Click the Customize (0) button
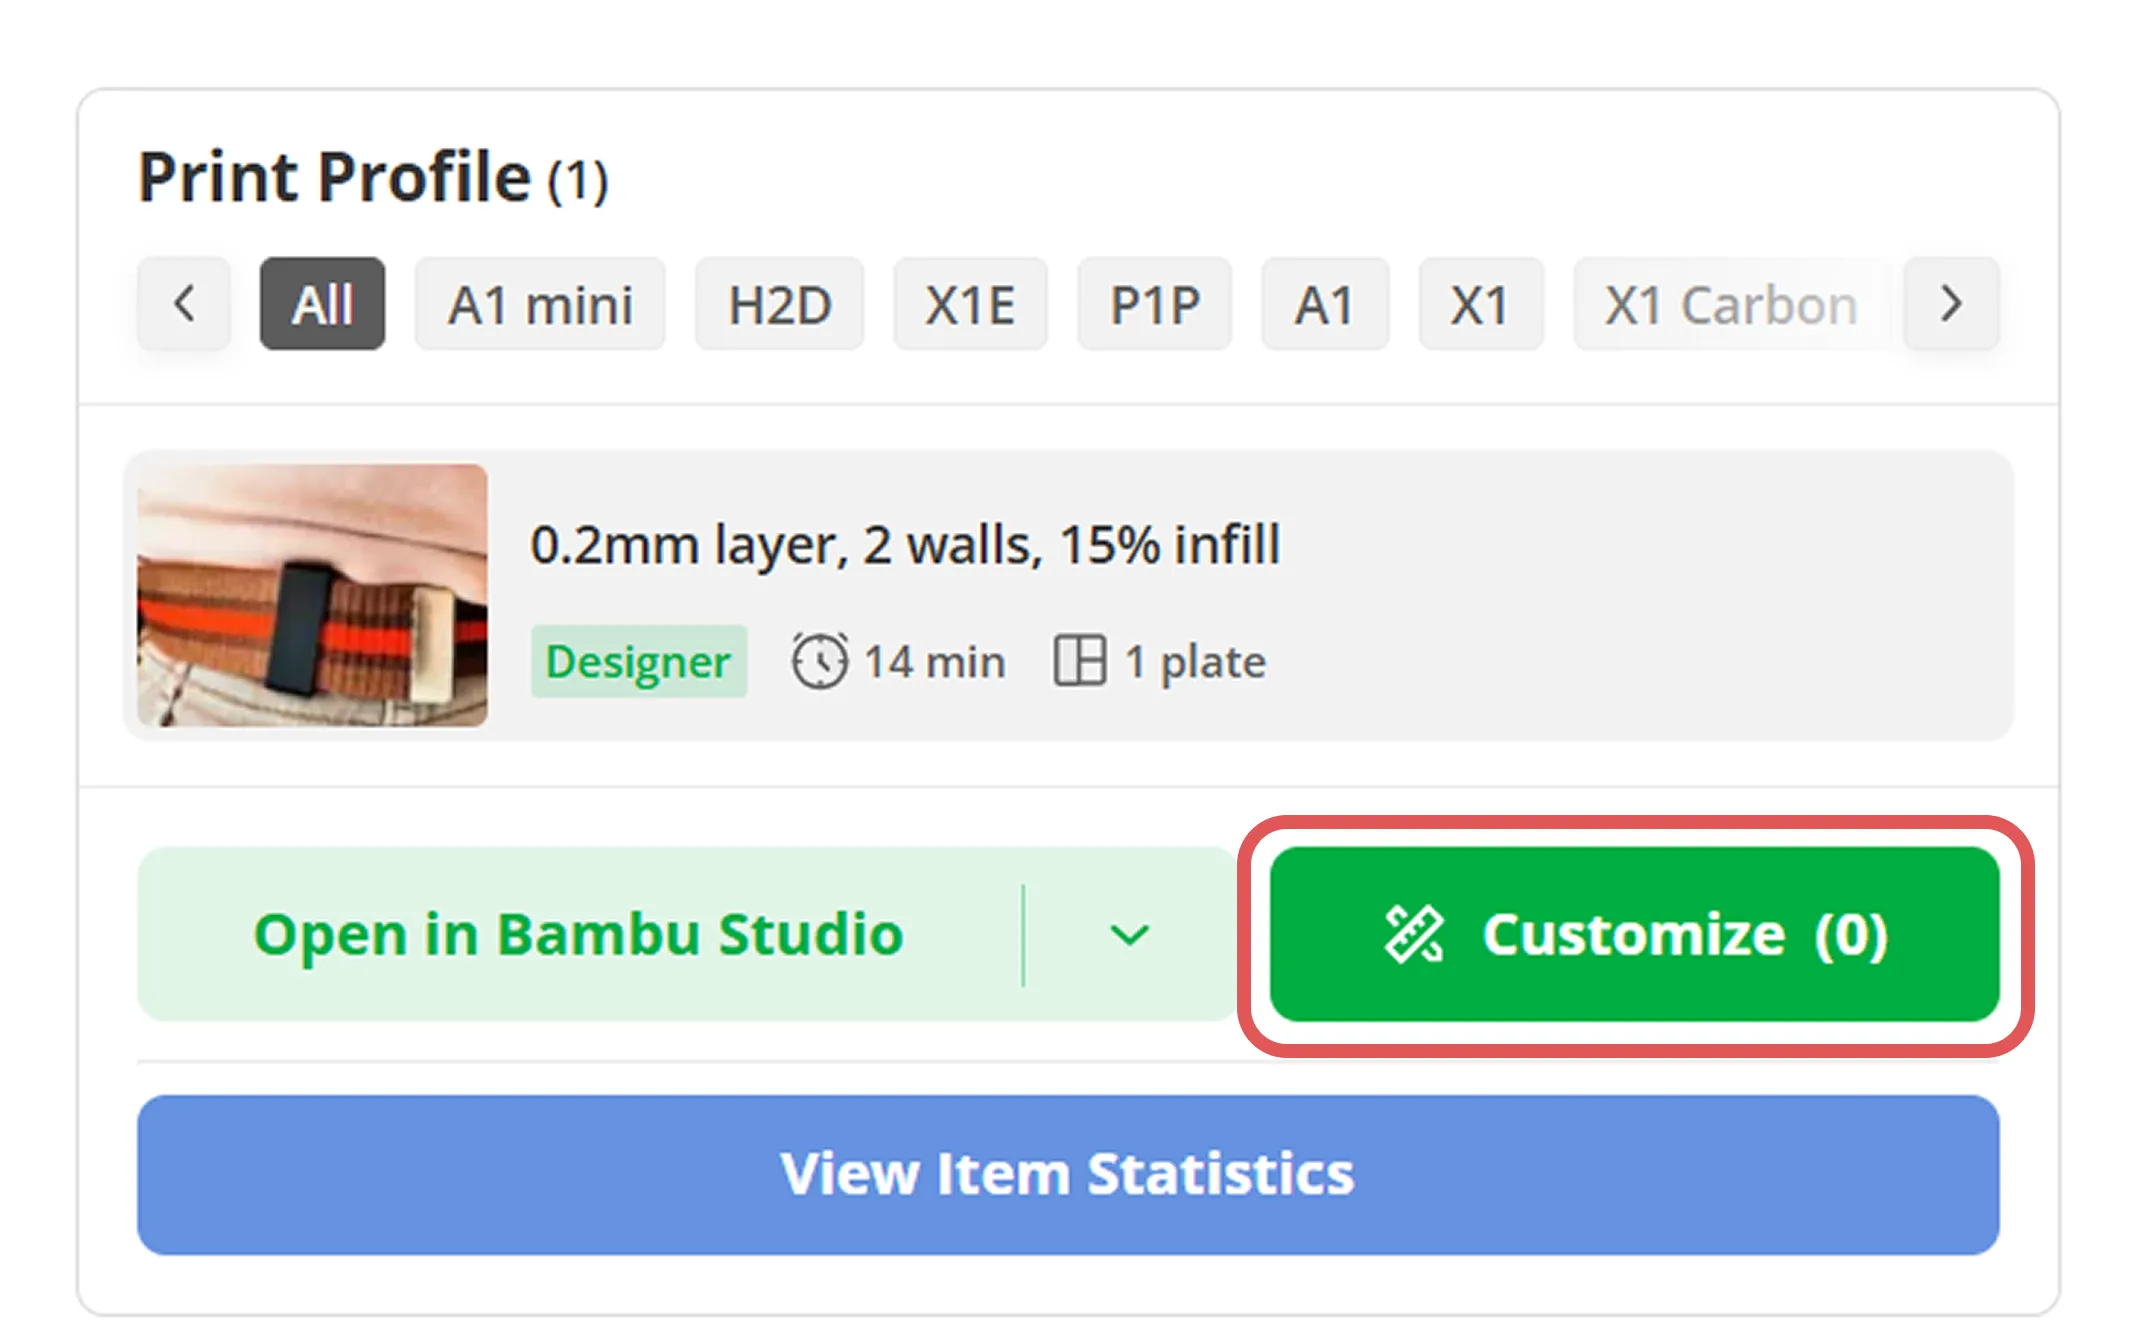This screenshot has width=2146, height=1340. (1635, 934)
